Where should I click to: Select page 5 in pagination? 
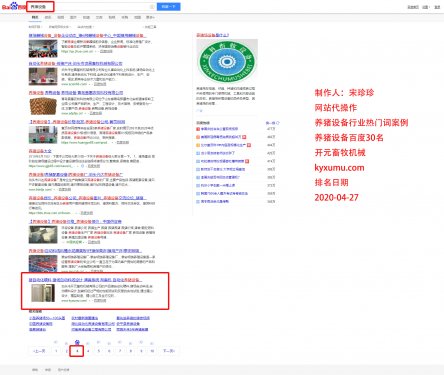coord(98,351)
